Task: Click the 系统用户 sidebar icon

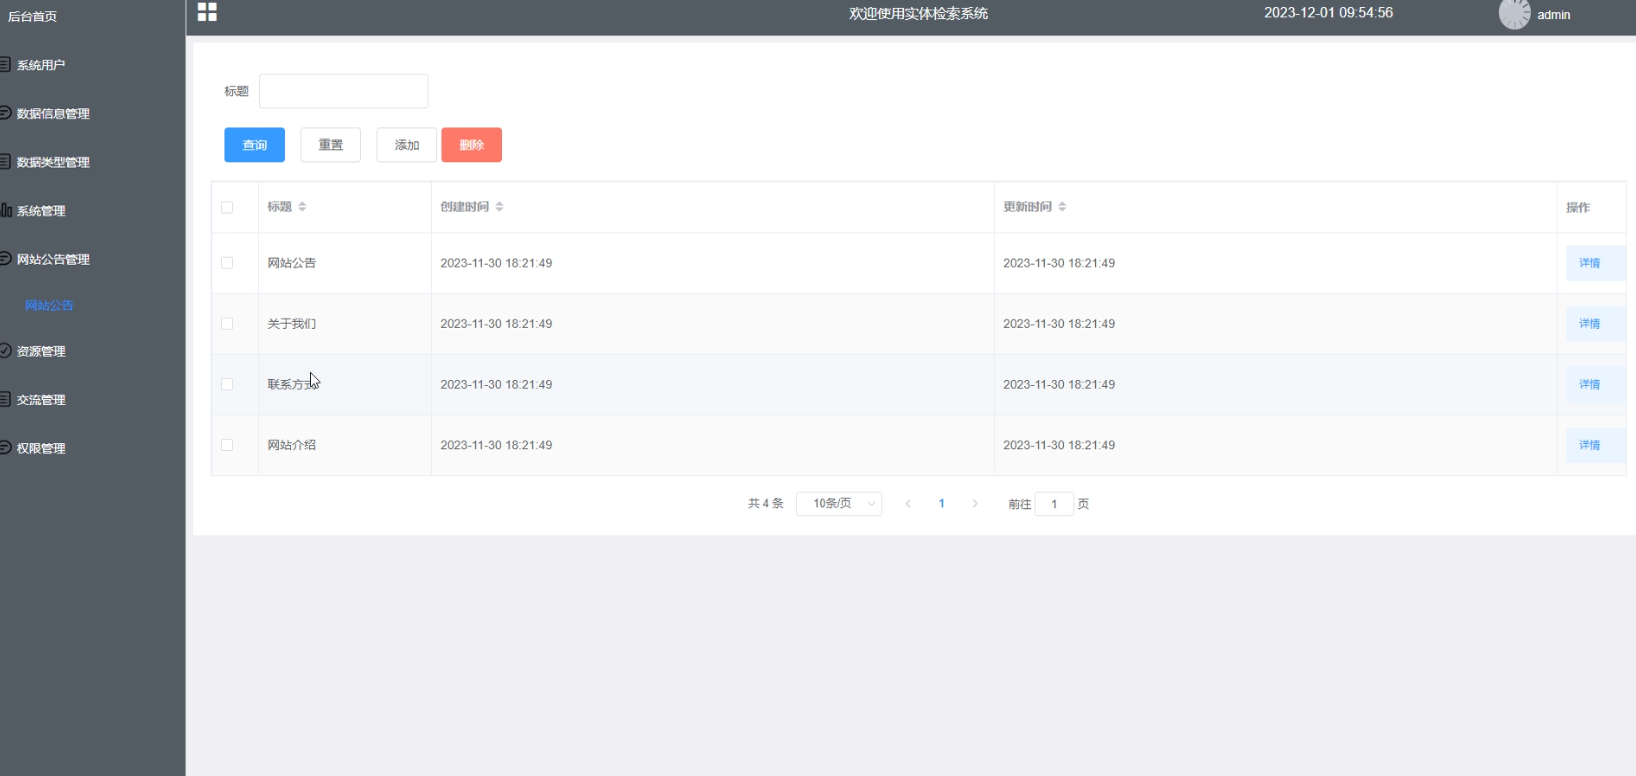Action: click(x=5, y=65)
